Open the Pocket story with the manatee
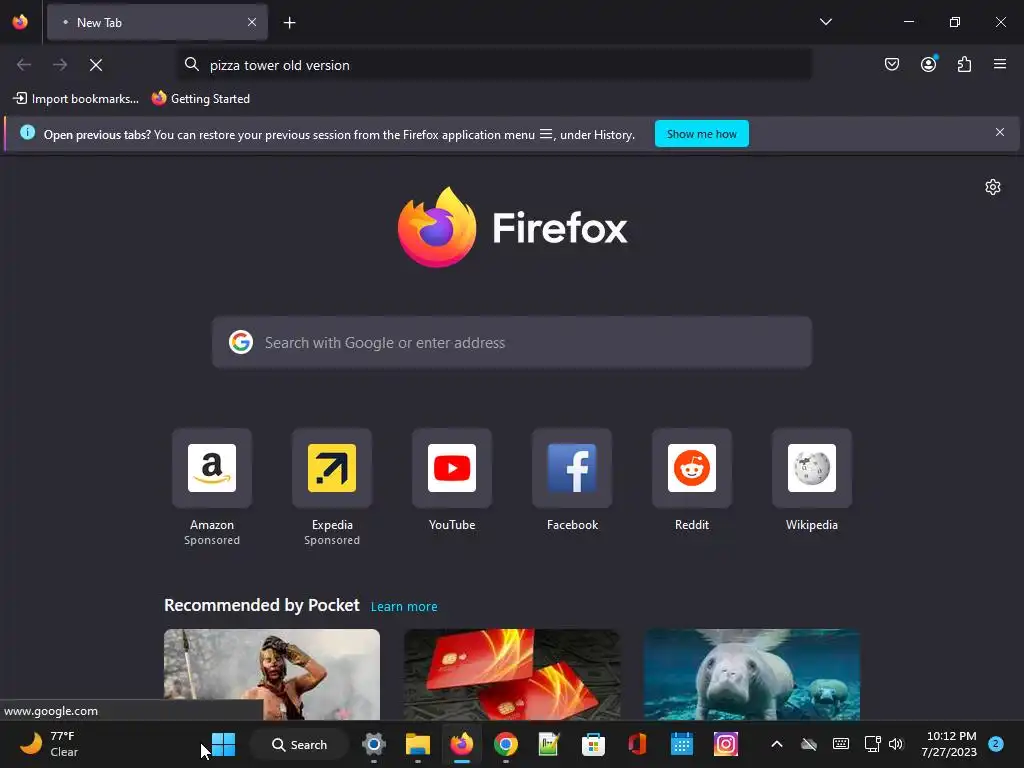The image size is (1024, 768). pyautogui.click(x=752, y=675)
